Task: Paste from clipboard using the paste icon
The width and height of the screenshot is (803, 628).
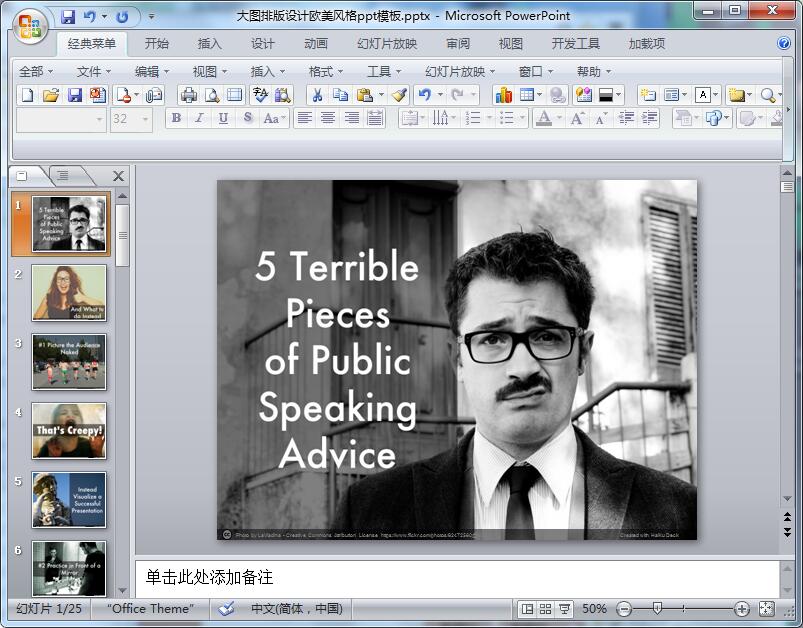Action: (365, 95)
